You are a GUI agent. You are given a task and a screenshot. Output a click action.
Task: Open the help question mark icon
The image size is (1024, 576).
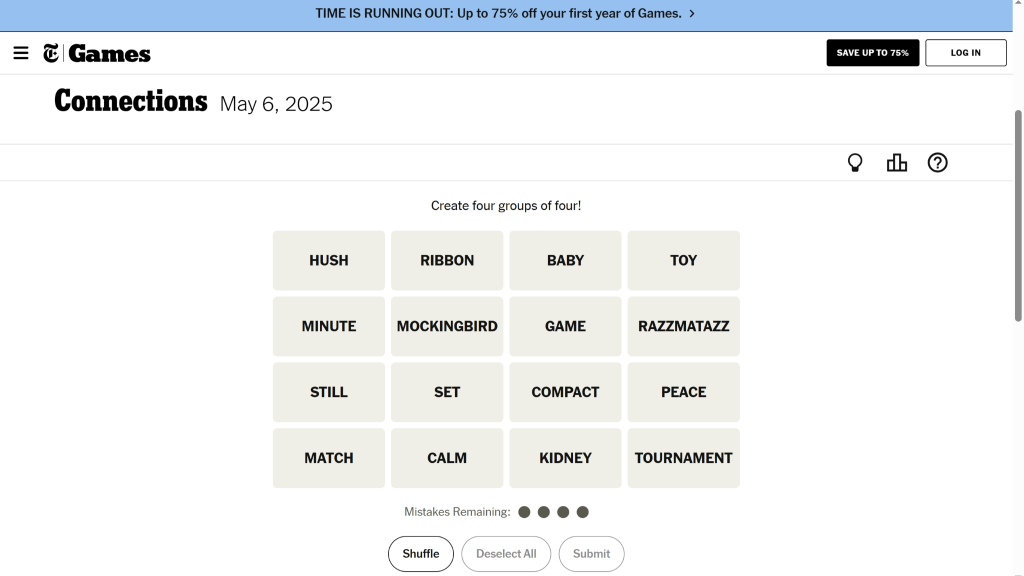pyautogui.click(x=937, y=163)
